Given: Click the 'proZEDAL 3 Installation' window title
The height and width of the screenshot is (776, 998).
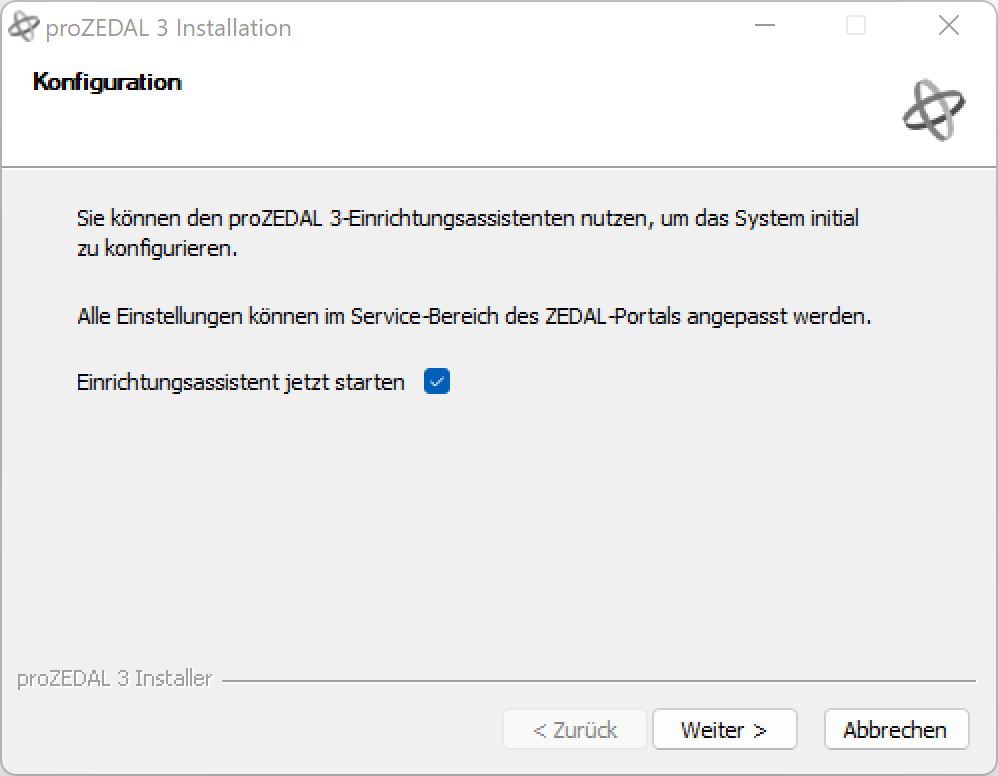Looking at the screenshot, I should coord(168,28).
